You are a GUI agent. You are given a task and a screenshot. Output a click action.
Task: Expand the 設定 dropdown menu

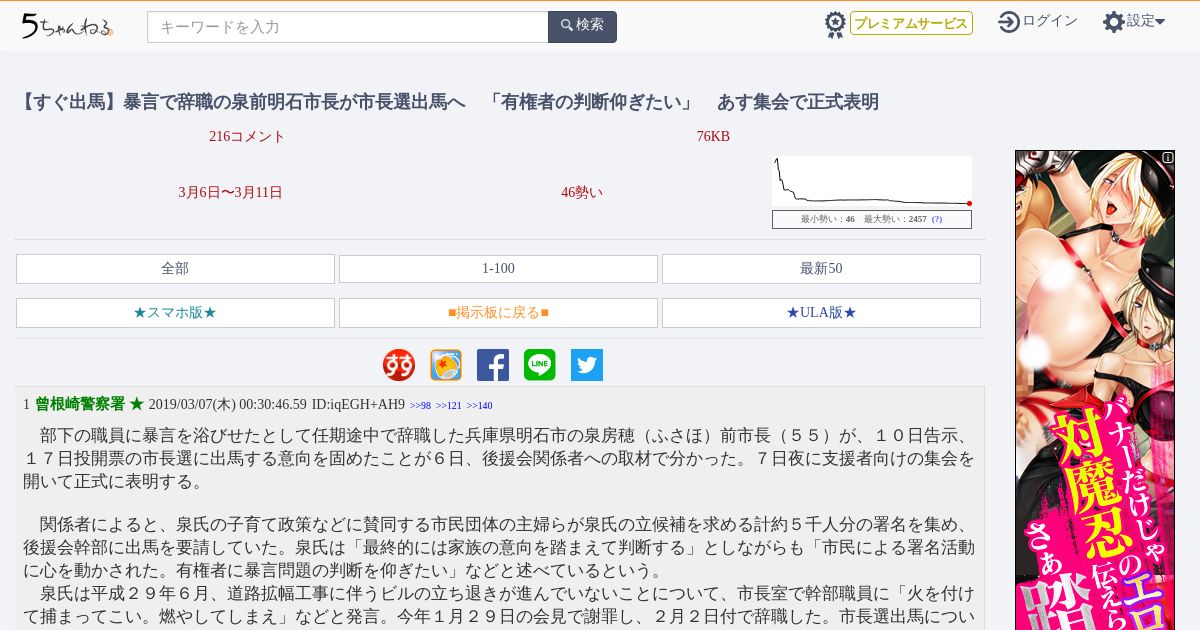(1146, 21)
